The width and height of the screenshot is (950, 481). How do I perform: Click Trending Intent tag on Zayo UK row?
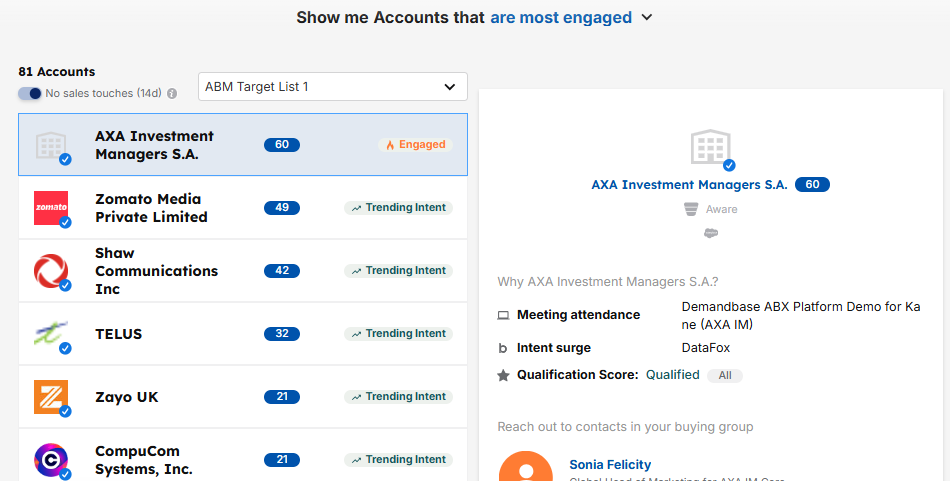point(399,397)
